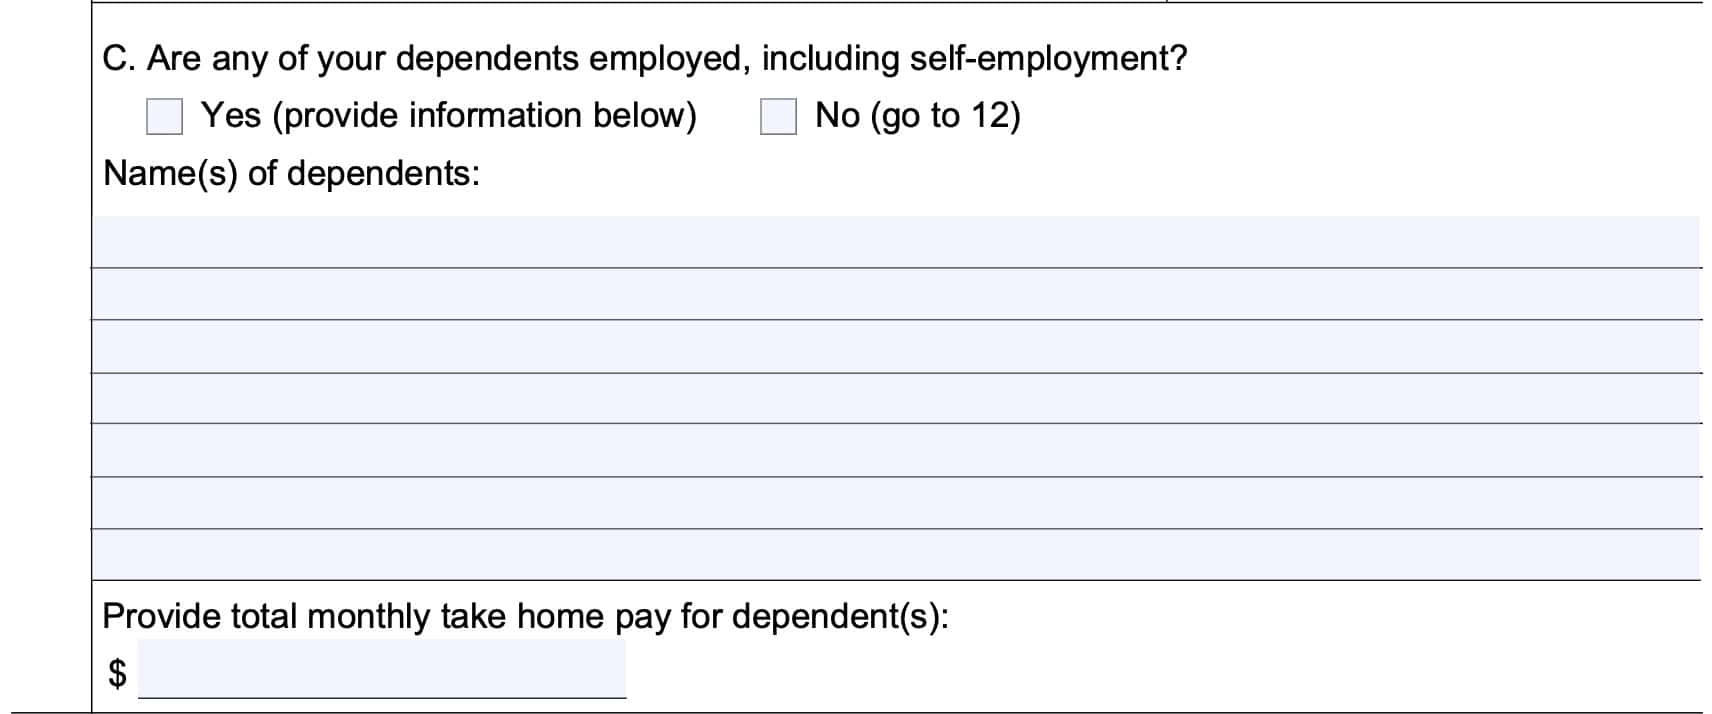Click the "(go to 12)" text
This screenshot has height=714, width=1712.
945,116
